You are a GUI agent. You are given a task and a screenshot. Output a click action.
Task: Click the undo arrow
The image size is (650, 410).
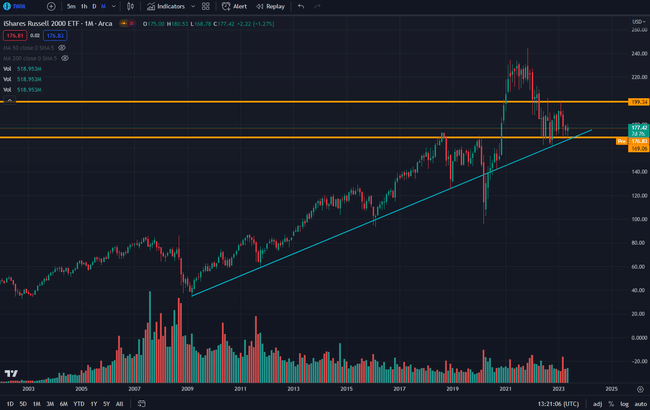click(x=302, y=6)
